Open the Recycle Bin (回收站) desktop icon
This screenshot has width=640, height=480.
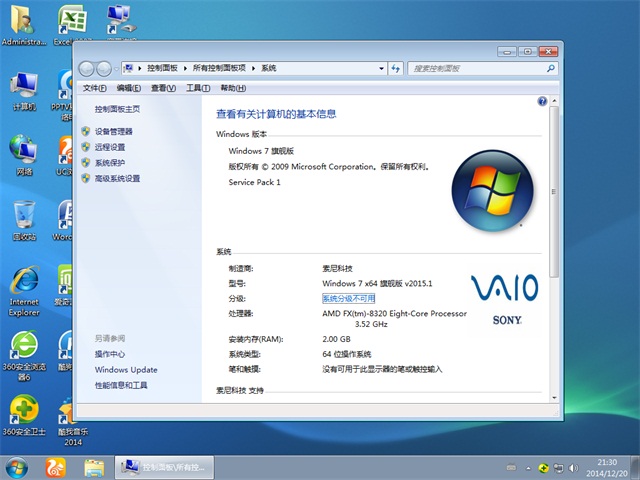[23, 218]
